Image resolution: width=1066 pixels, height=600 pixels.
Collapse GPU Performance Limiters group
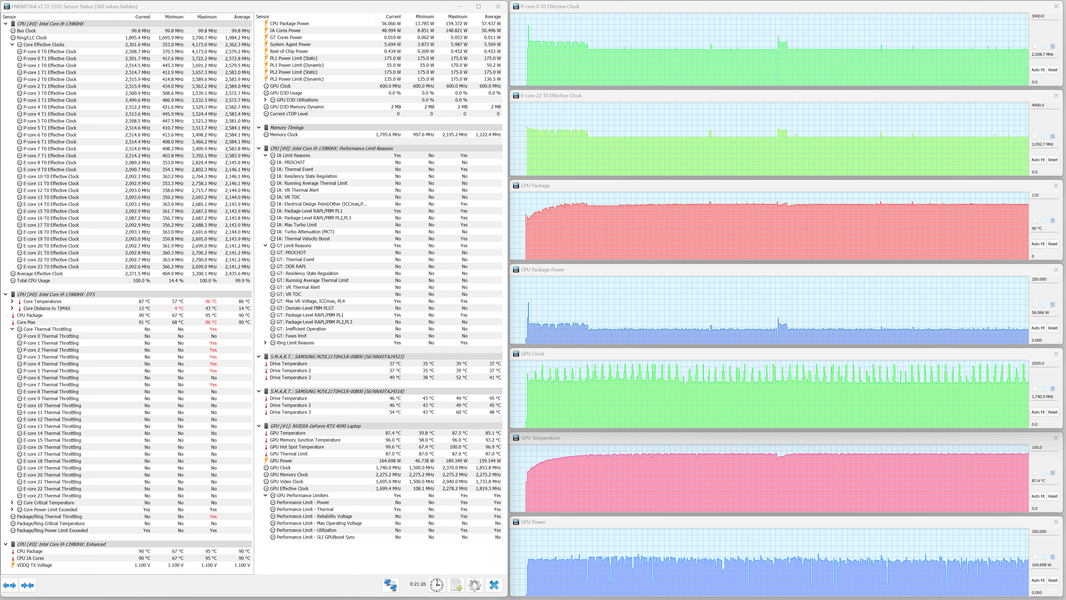point(266,495)
